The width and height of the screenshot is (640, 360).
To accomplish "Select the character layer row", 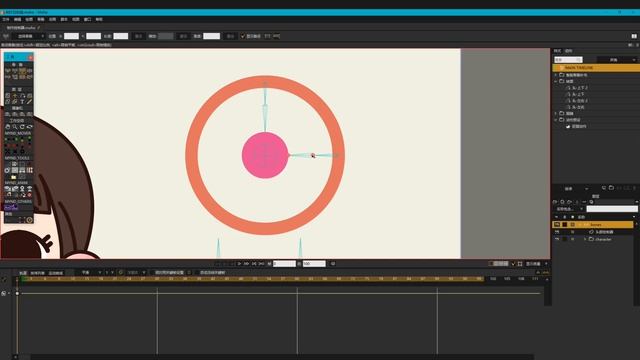I will [593, 239].
